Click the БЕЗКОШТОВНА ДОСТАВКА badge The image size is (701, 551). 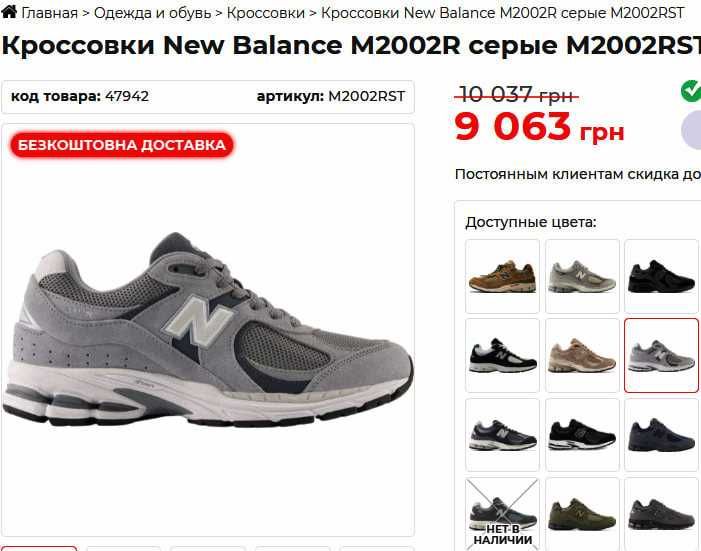(122, 145)
